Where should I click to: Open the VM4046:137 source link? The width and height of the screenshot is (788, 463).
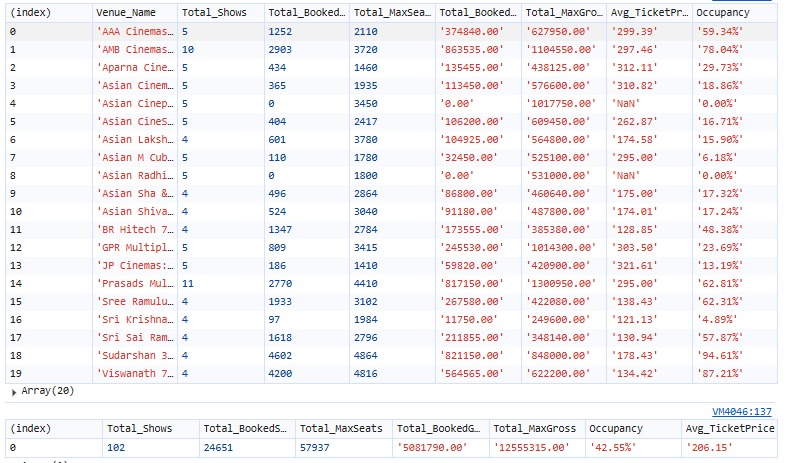pyautogui.click(x=742, y=412)
